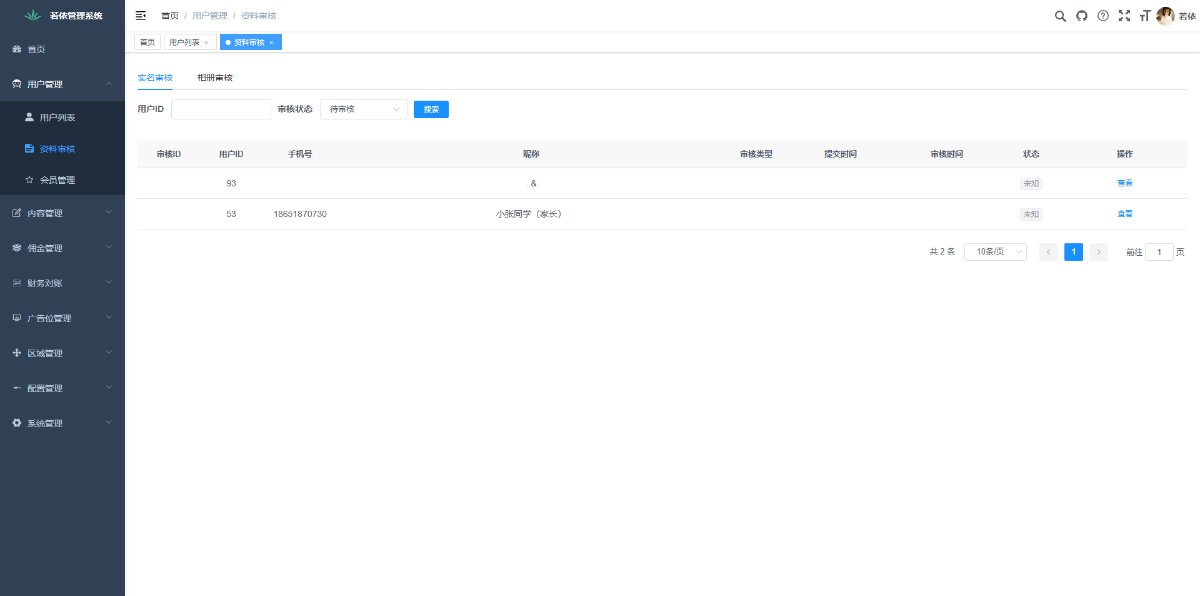
Task: Open the 审核状态 dropdown showing 待审核
Action: (x=364, y=109)
